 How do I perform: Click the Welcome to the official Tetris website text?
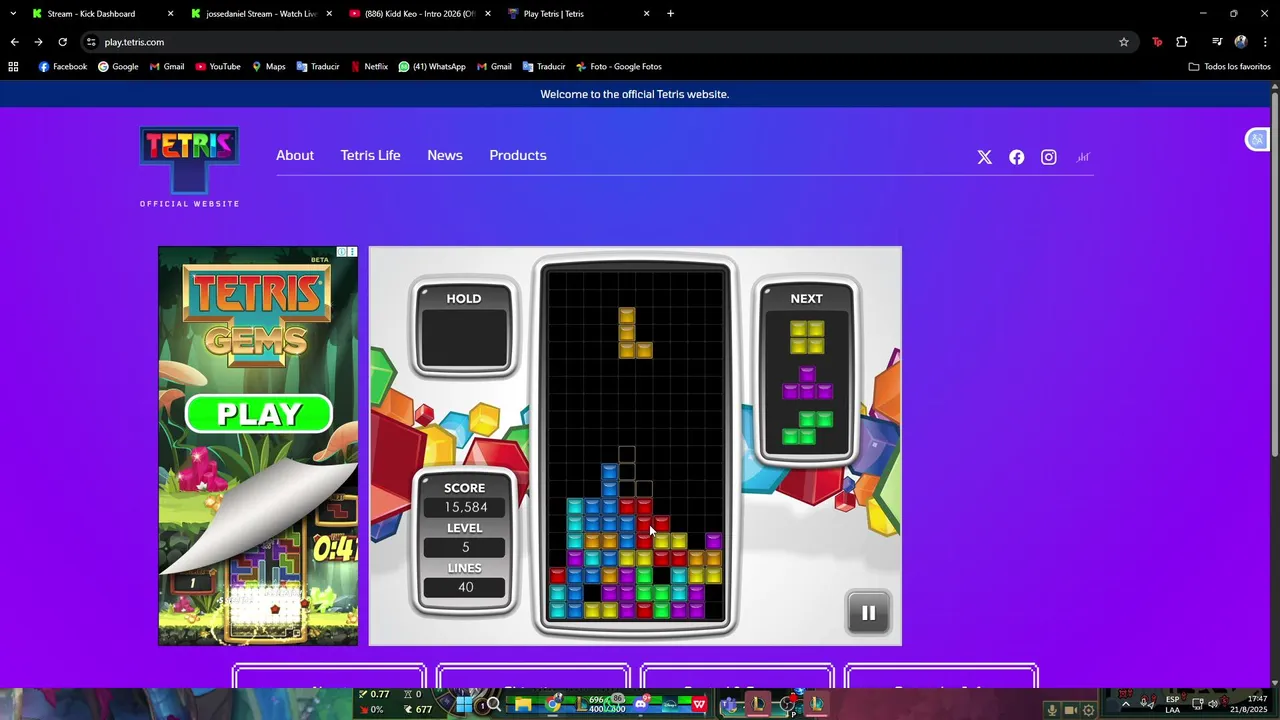coord(635,94)
